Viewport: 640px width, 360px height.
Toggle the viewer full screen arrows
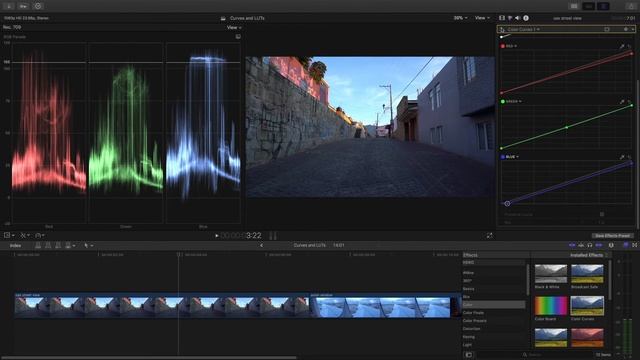point(489,236)
